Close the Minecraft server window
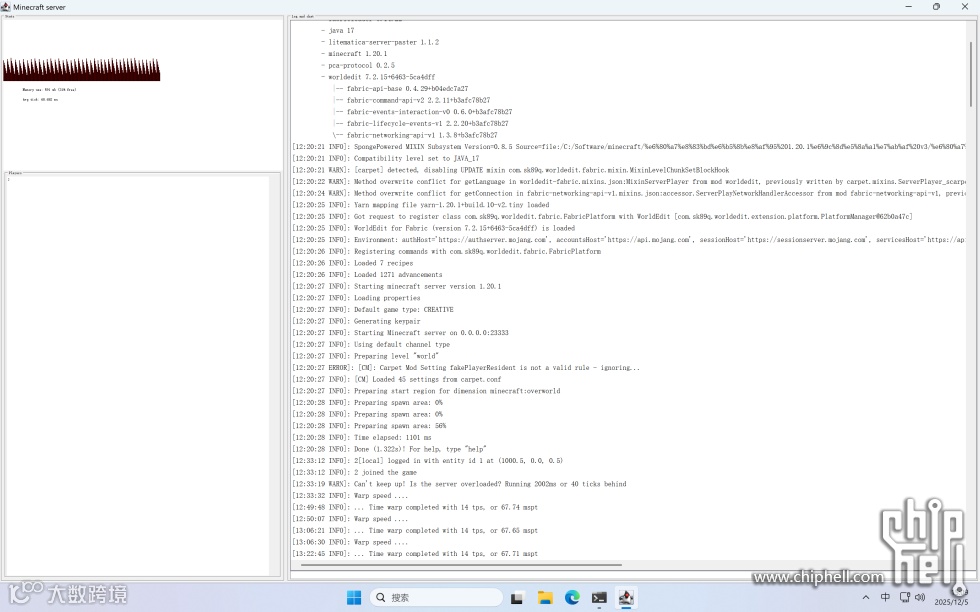This screenshot has height=612, width=980. (964, 7)
